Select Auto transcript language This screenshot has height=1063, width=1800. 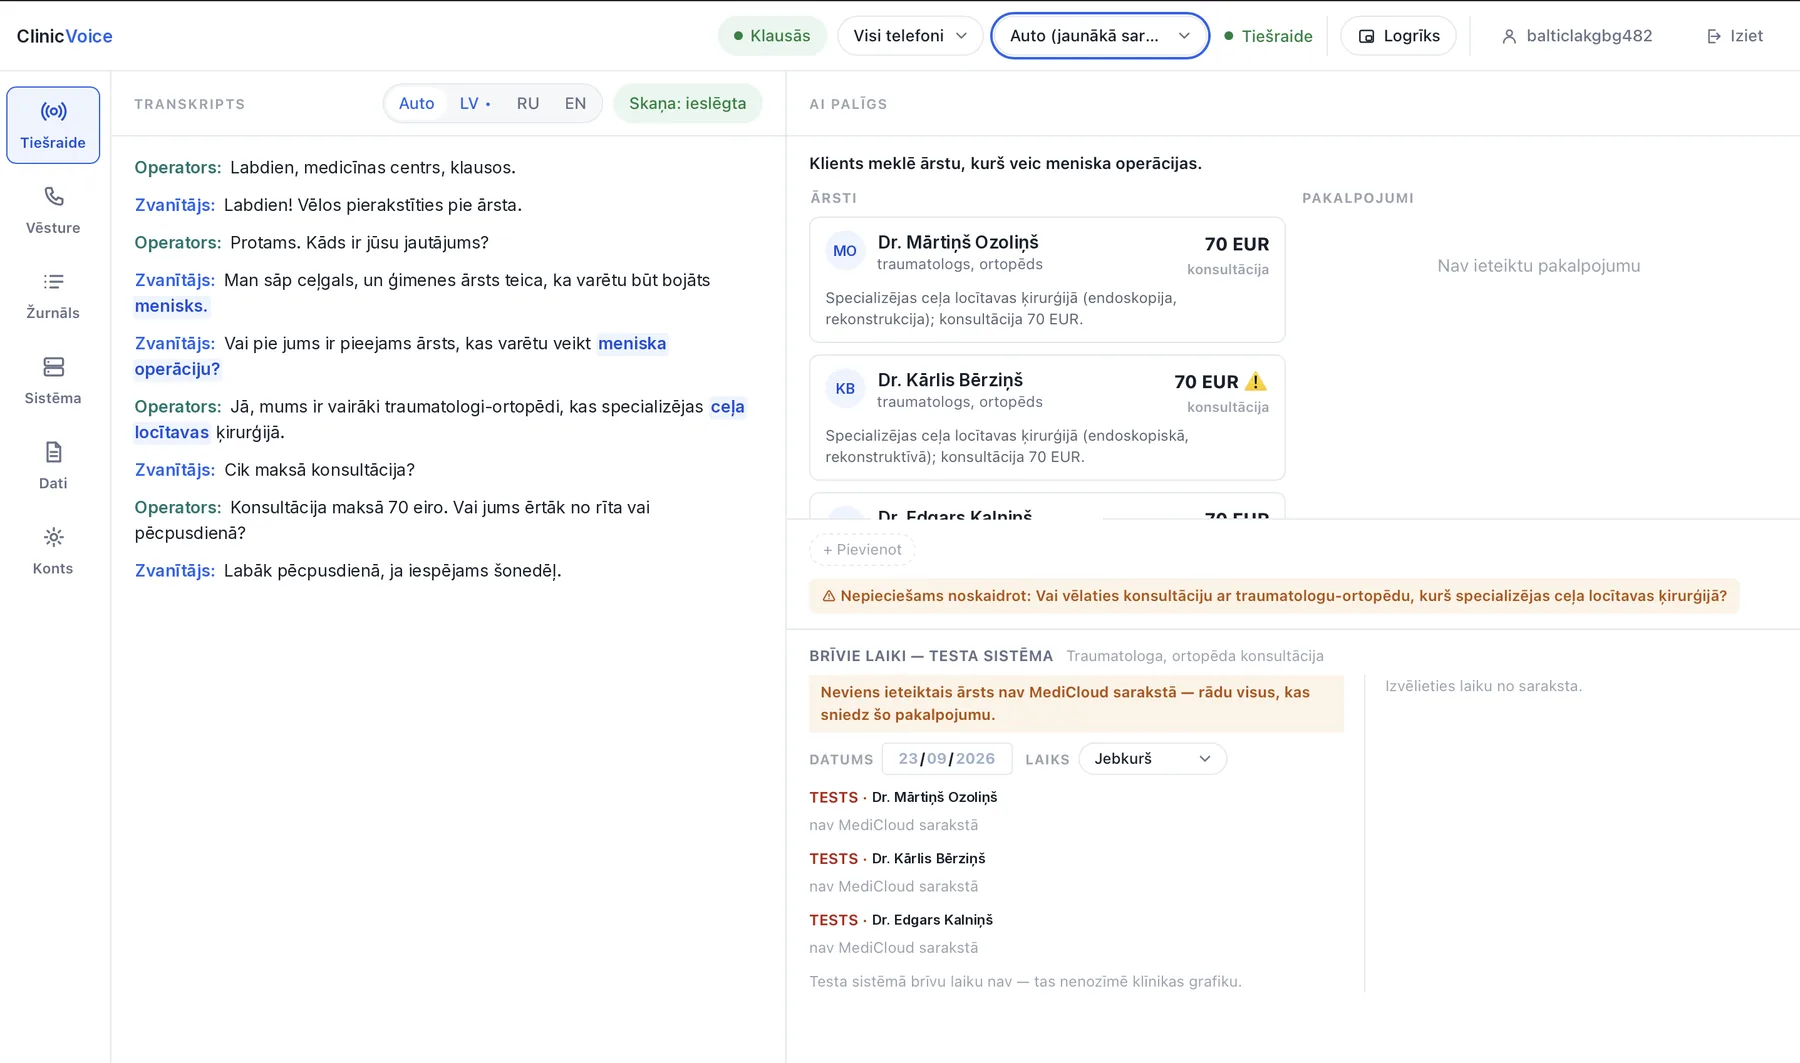pos(416,103)
